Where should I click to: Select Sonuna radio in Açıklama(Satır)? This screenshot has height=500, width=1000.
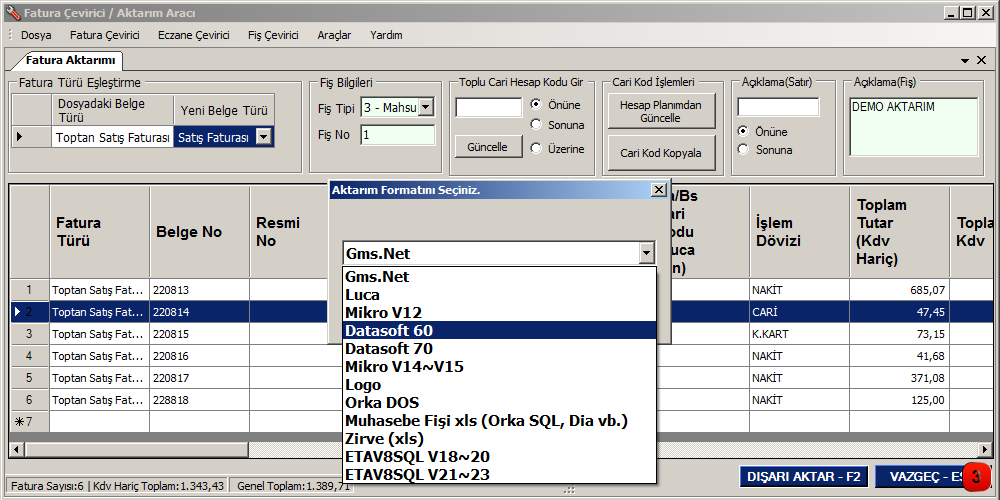742,150
